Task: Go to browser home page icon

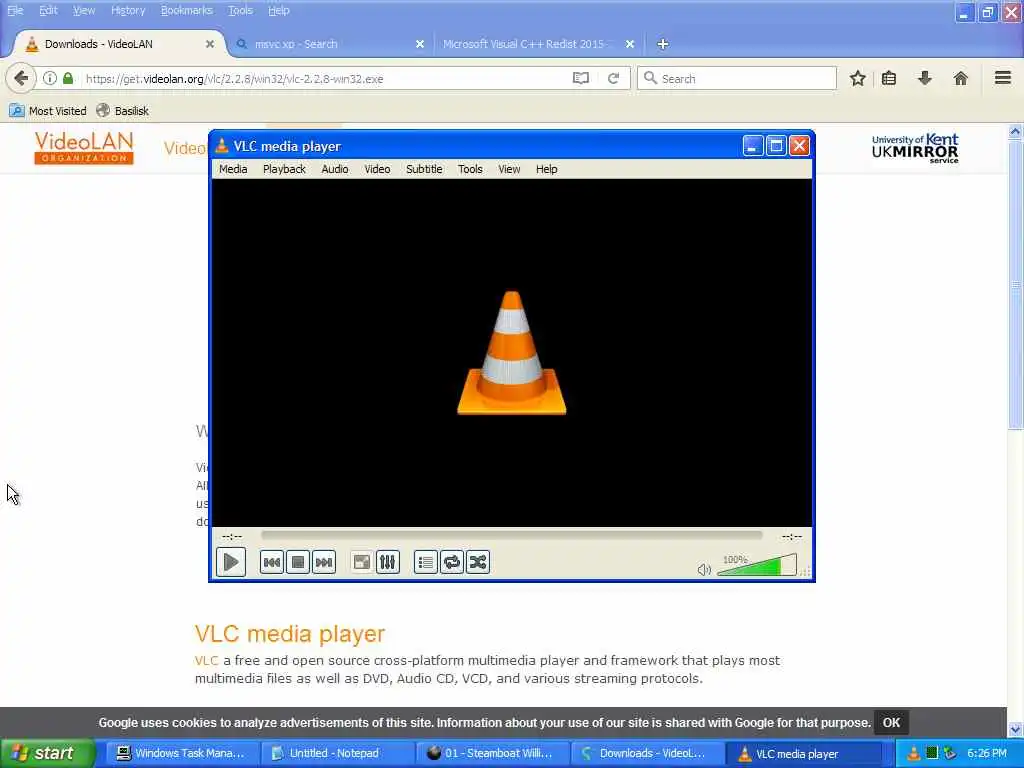Action: [961, 78]
